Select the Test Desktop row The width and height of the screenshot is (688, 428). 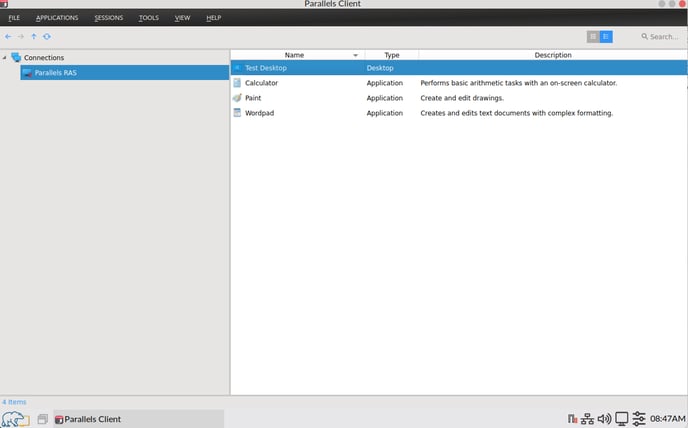tap(459, 68)
